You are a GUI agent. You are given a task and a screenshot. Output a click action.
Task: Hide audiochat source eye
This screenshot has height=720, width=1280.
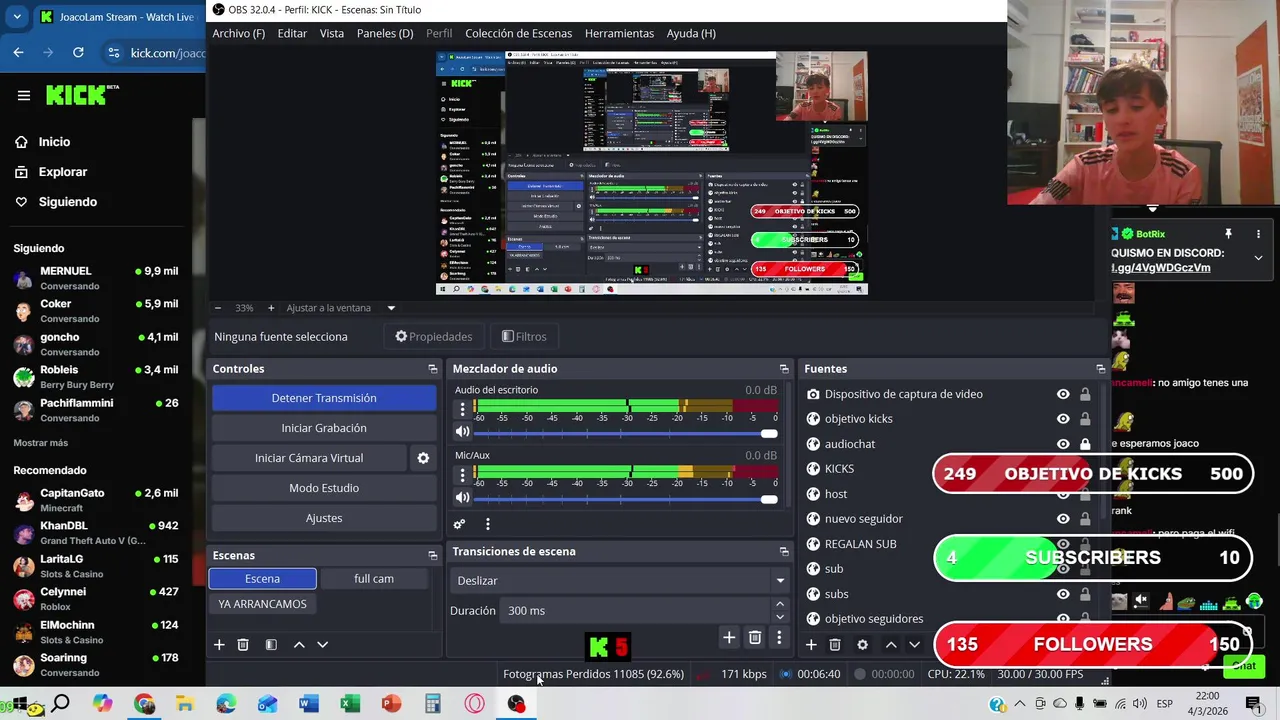(x=1063, y=444)
